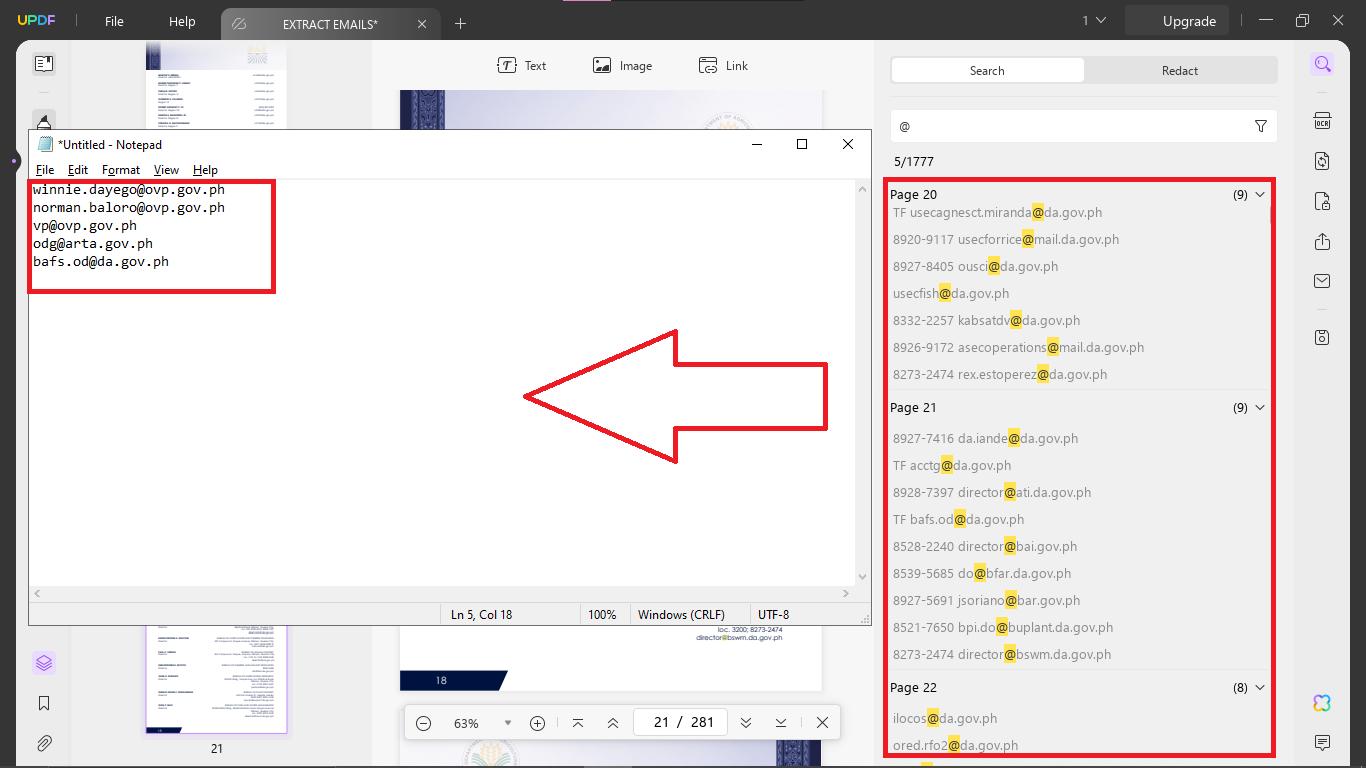Open the search filter icon

(1259, 126)
